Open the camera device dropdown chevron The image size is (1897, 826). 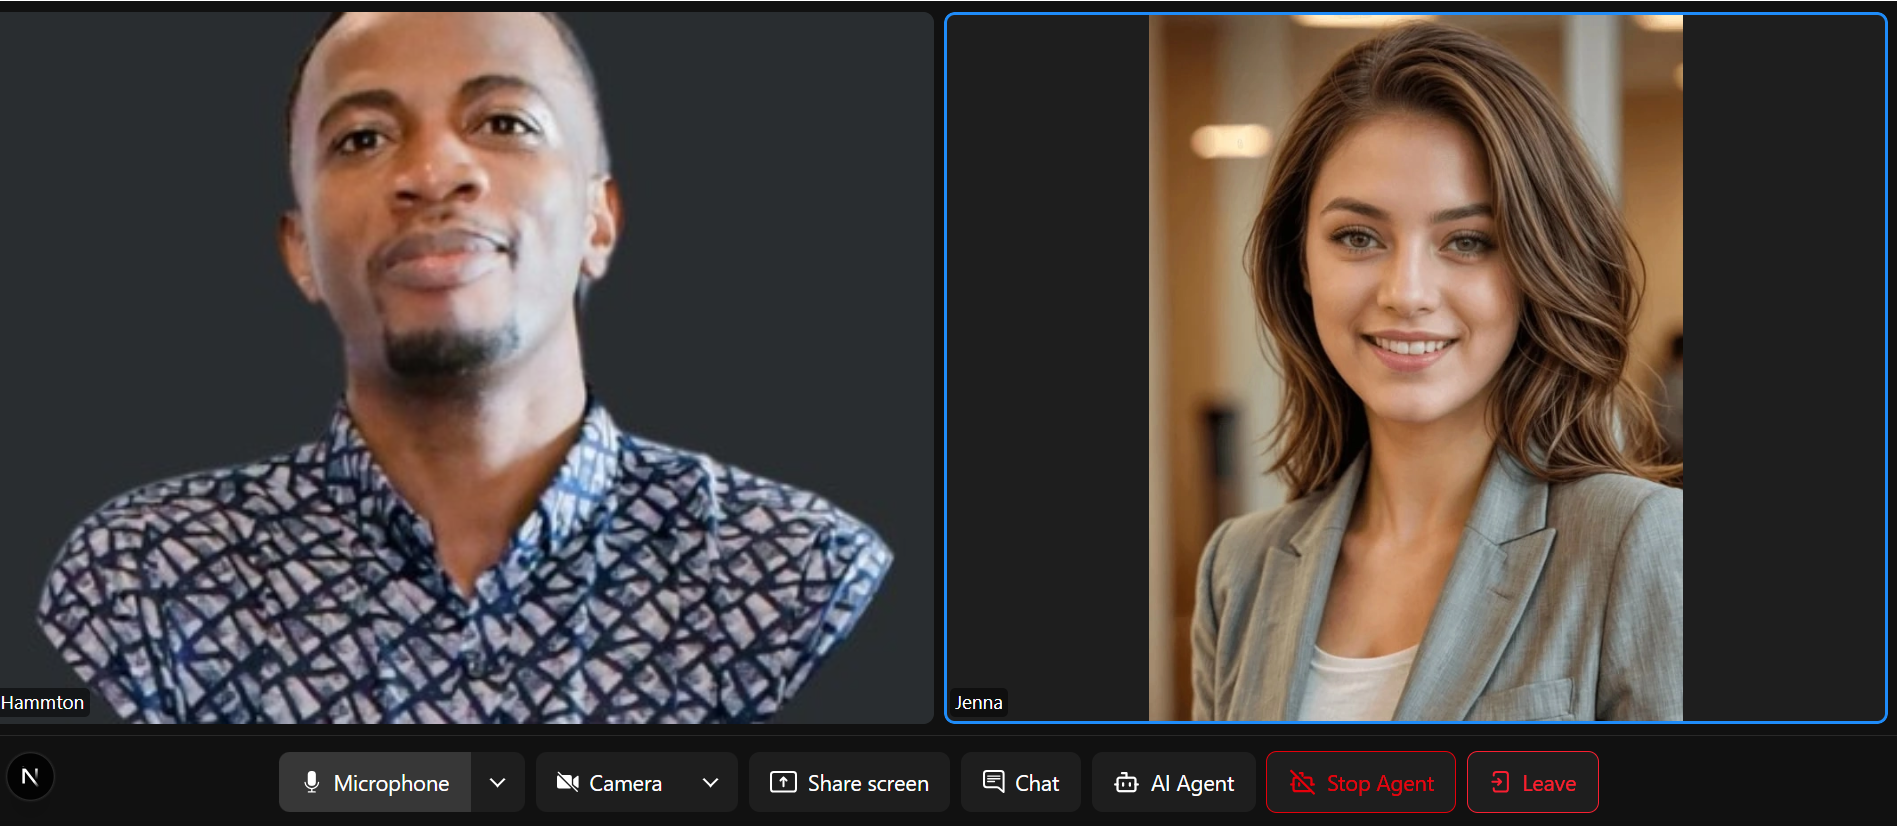click(710, 782)
